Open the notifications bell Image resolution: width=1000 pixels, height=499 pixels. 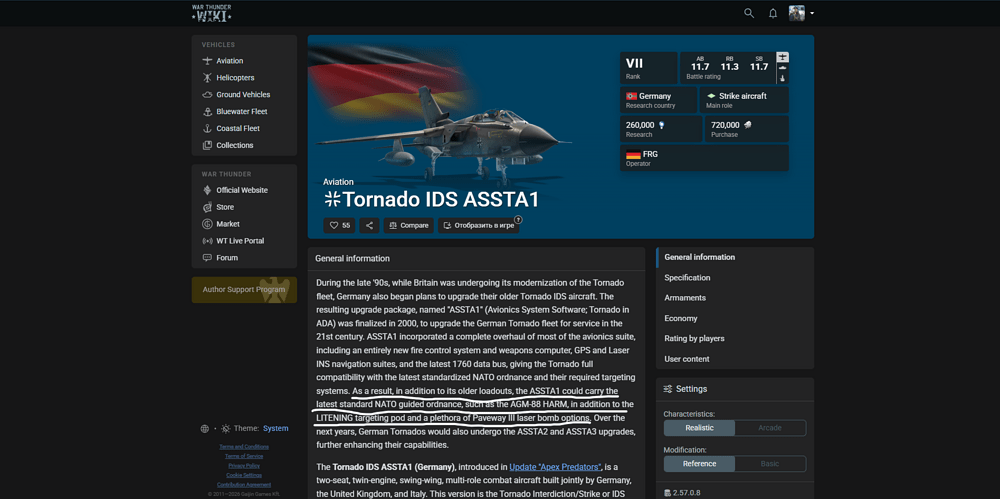773,13
